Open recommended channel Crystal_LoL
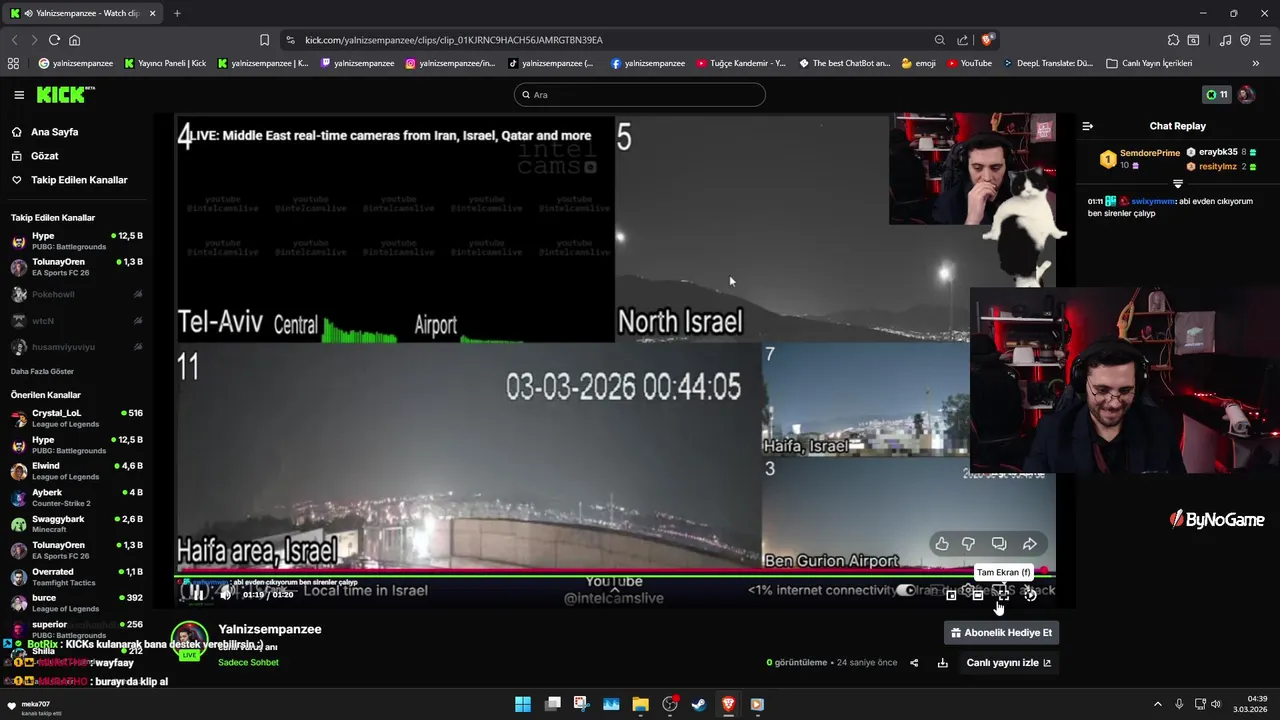 (x=77, y=418)
